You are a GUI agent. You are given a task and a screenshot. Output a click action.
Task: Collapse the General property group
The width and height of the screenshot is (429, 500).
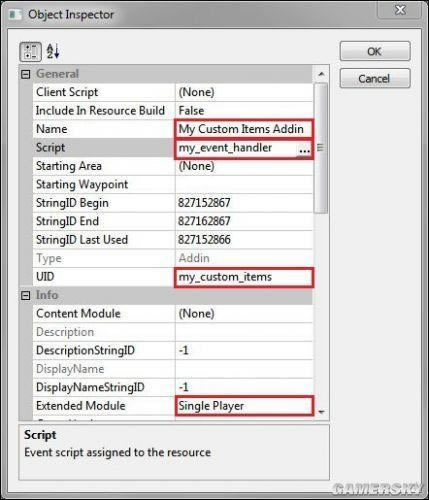[26, 74]
